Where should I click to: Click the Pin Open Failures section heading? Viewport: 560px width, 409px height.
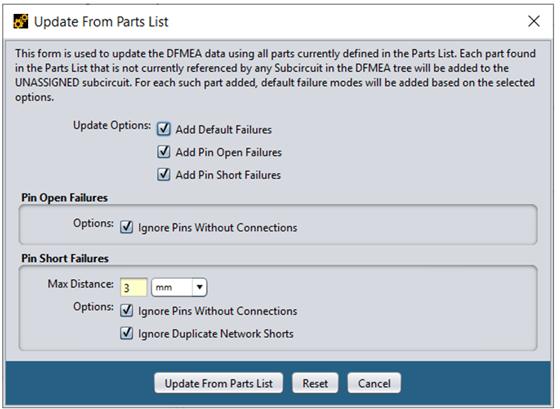(x=64, y=198)
